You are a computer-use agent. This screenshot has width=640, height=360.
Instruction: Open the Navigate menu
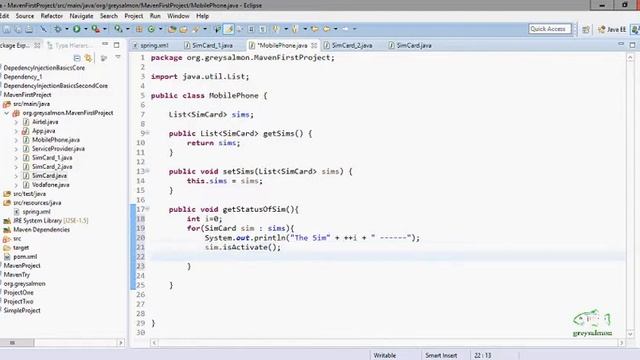tap(81, 16)
